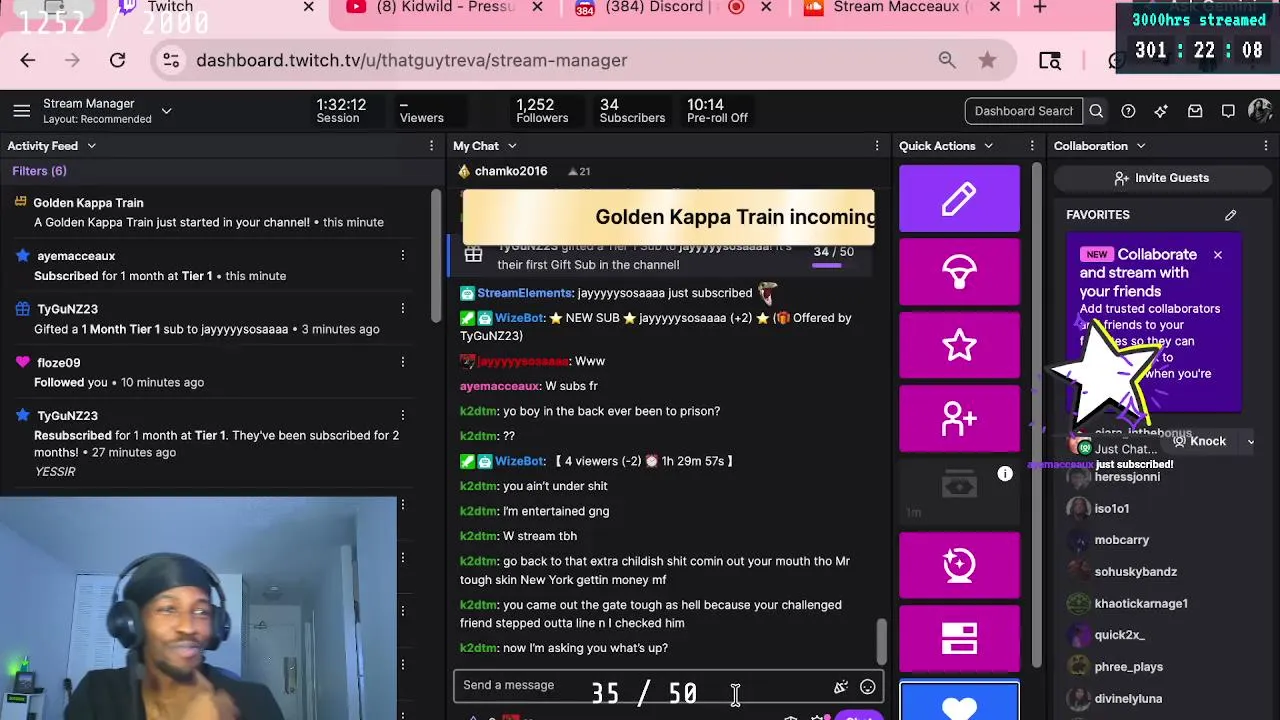
Task: Click the Dashboard Search field
Action: (1023, 111)
